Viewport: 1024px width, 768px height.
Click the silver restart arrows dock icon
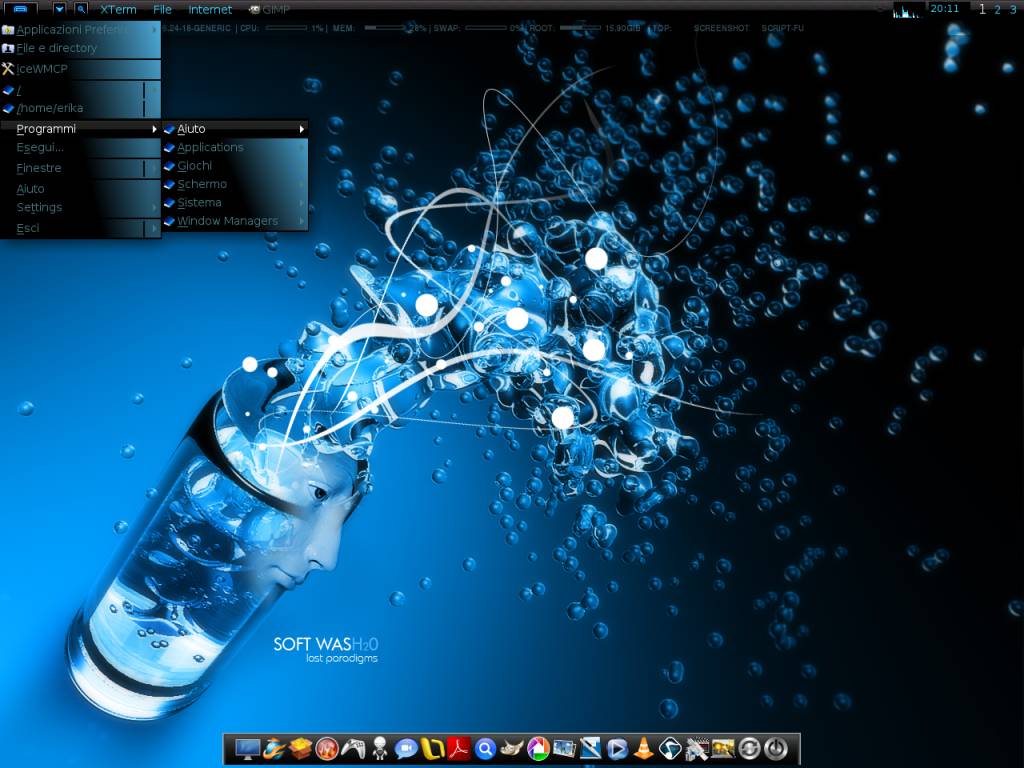point(749,748)
